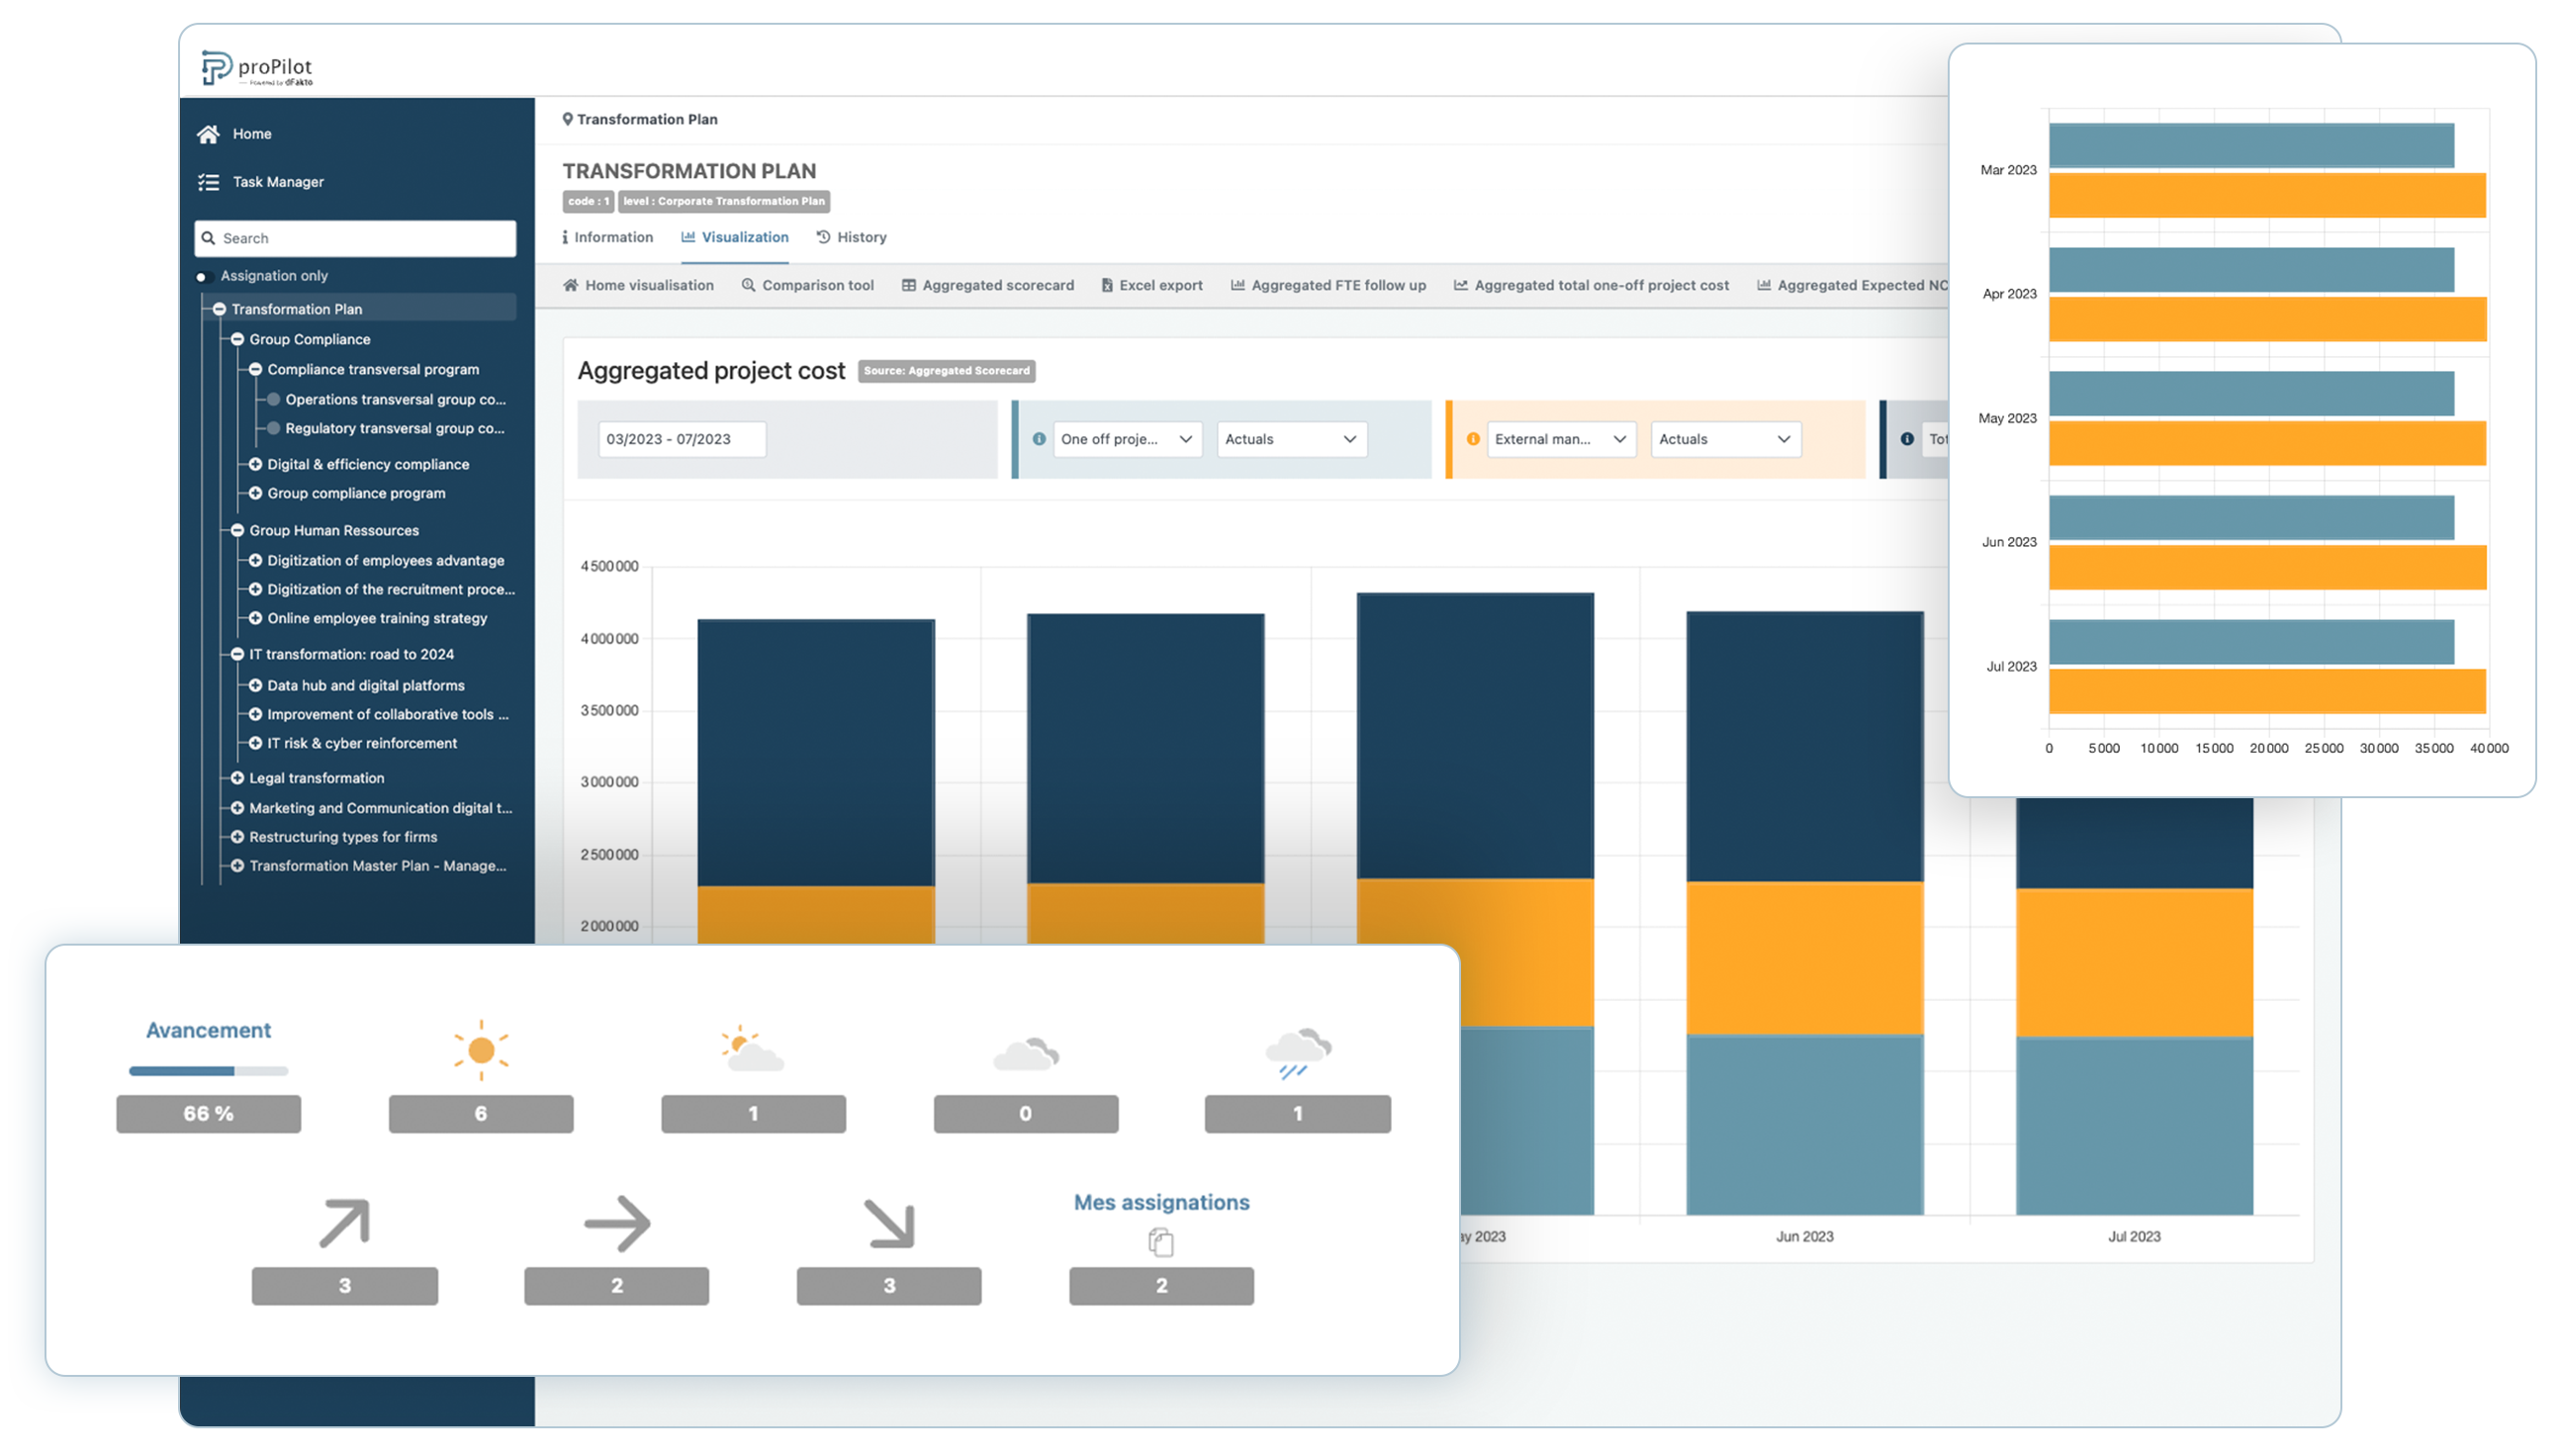Open the Aggregated scorecard view
The height and width of the screenshot is (1456, 2561).
(x=988, y=285)
